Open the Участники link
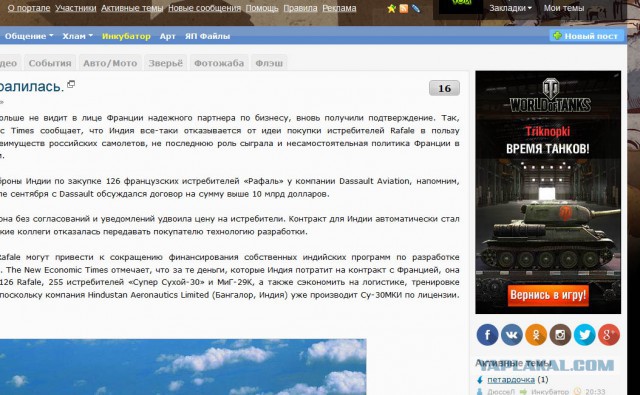This screenshot has height=395, width=640. click(76, 8)
